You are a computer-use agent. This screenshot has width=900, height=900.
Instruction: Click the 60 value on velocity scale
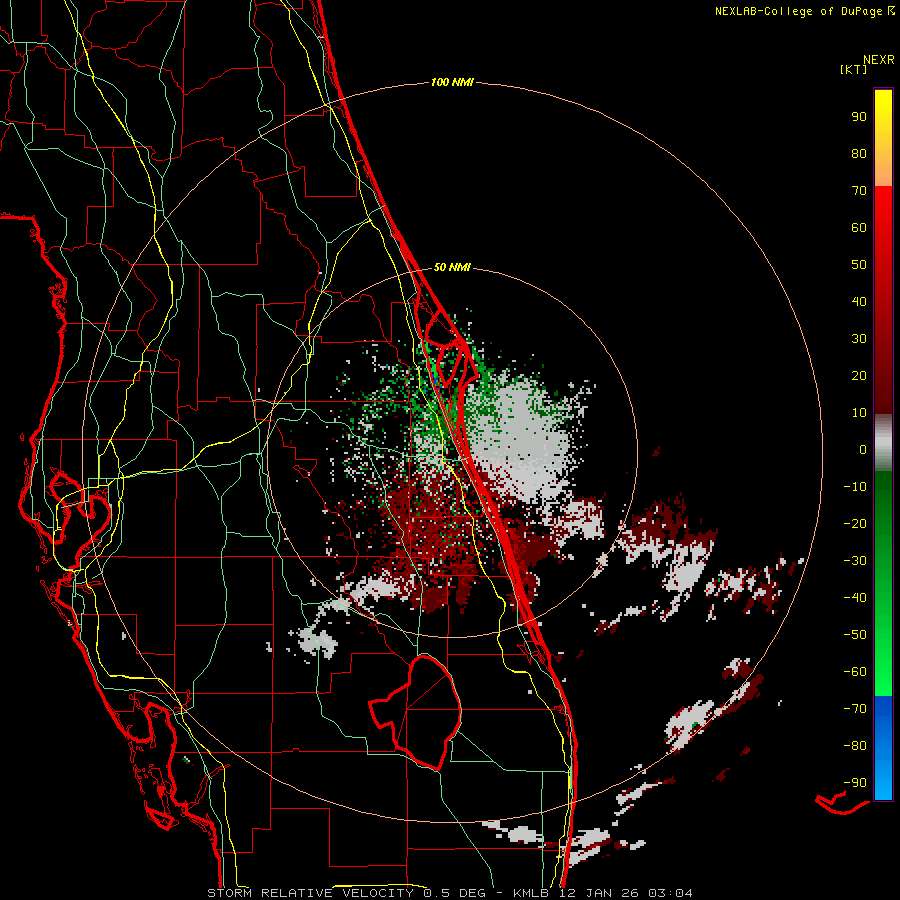tap(859, 228)
